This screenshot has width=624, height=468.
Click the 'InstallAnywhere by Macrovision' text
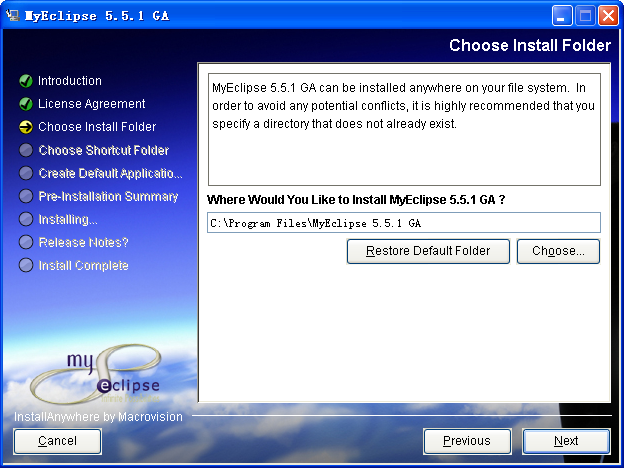coord(98,417)
